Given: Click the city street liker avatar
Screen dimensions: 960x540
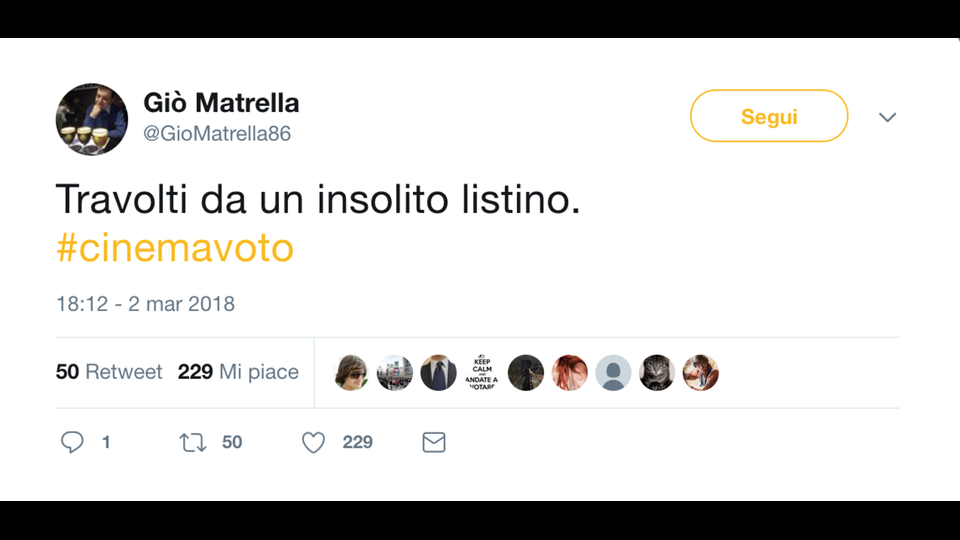Looking at the screenshot, I should (395, 373).
